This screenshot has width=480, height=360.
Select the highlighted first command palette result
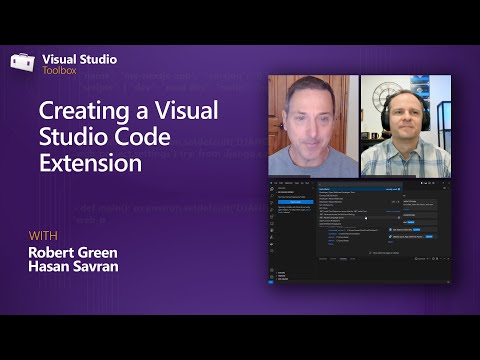(x=360, y=189)
